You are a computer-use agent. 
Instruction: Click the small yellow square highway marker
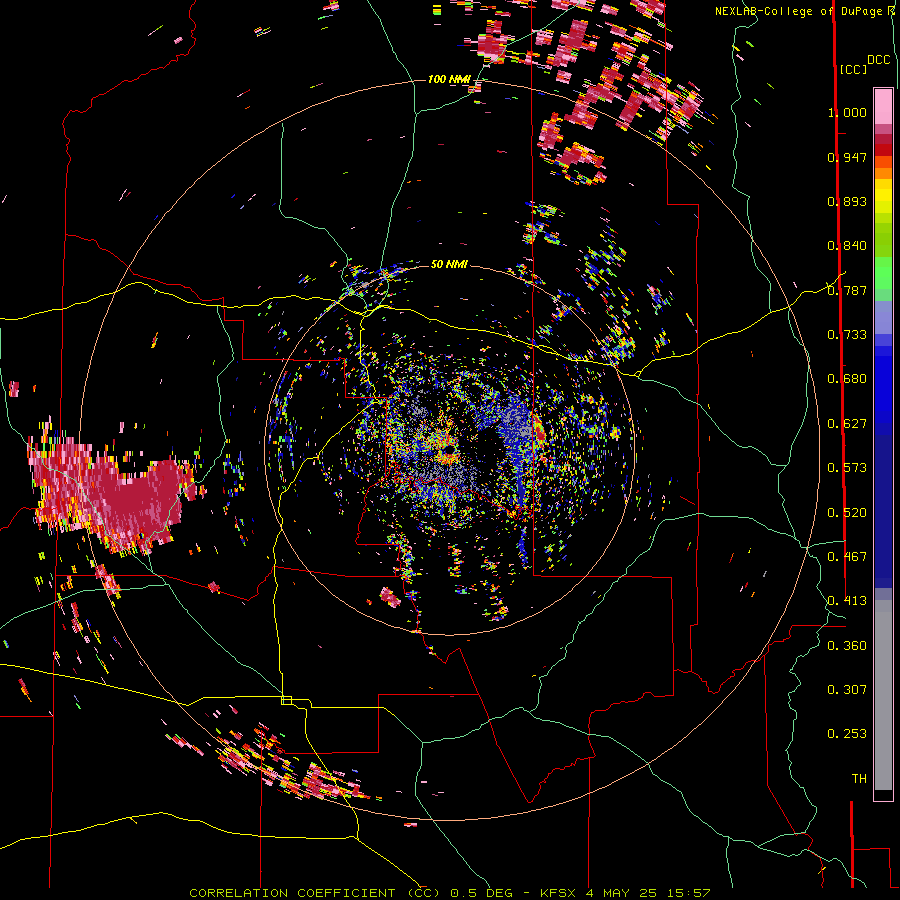[x=286, y=700]
